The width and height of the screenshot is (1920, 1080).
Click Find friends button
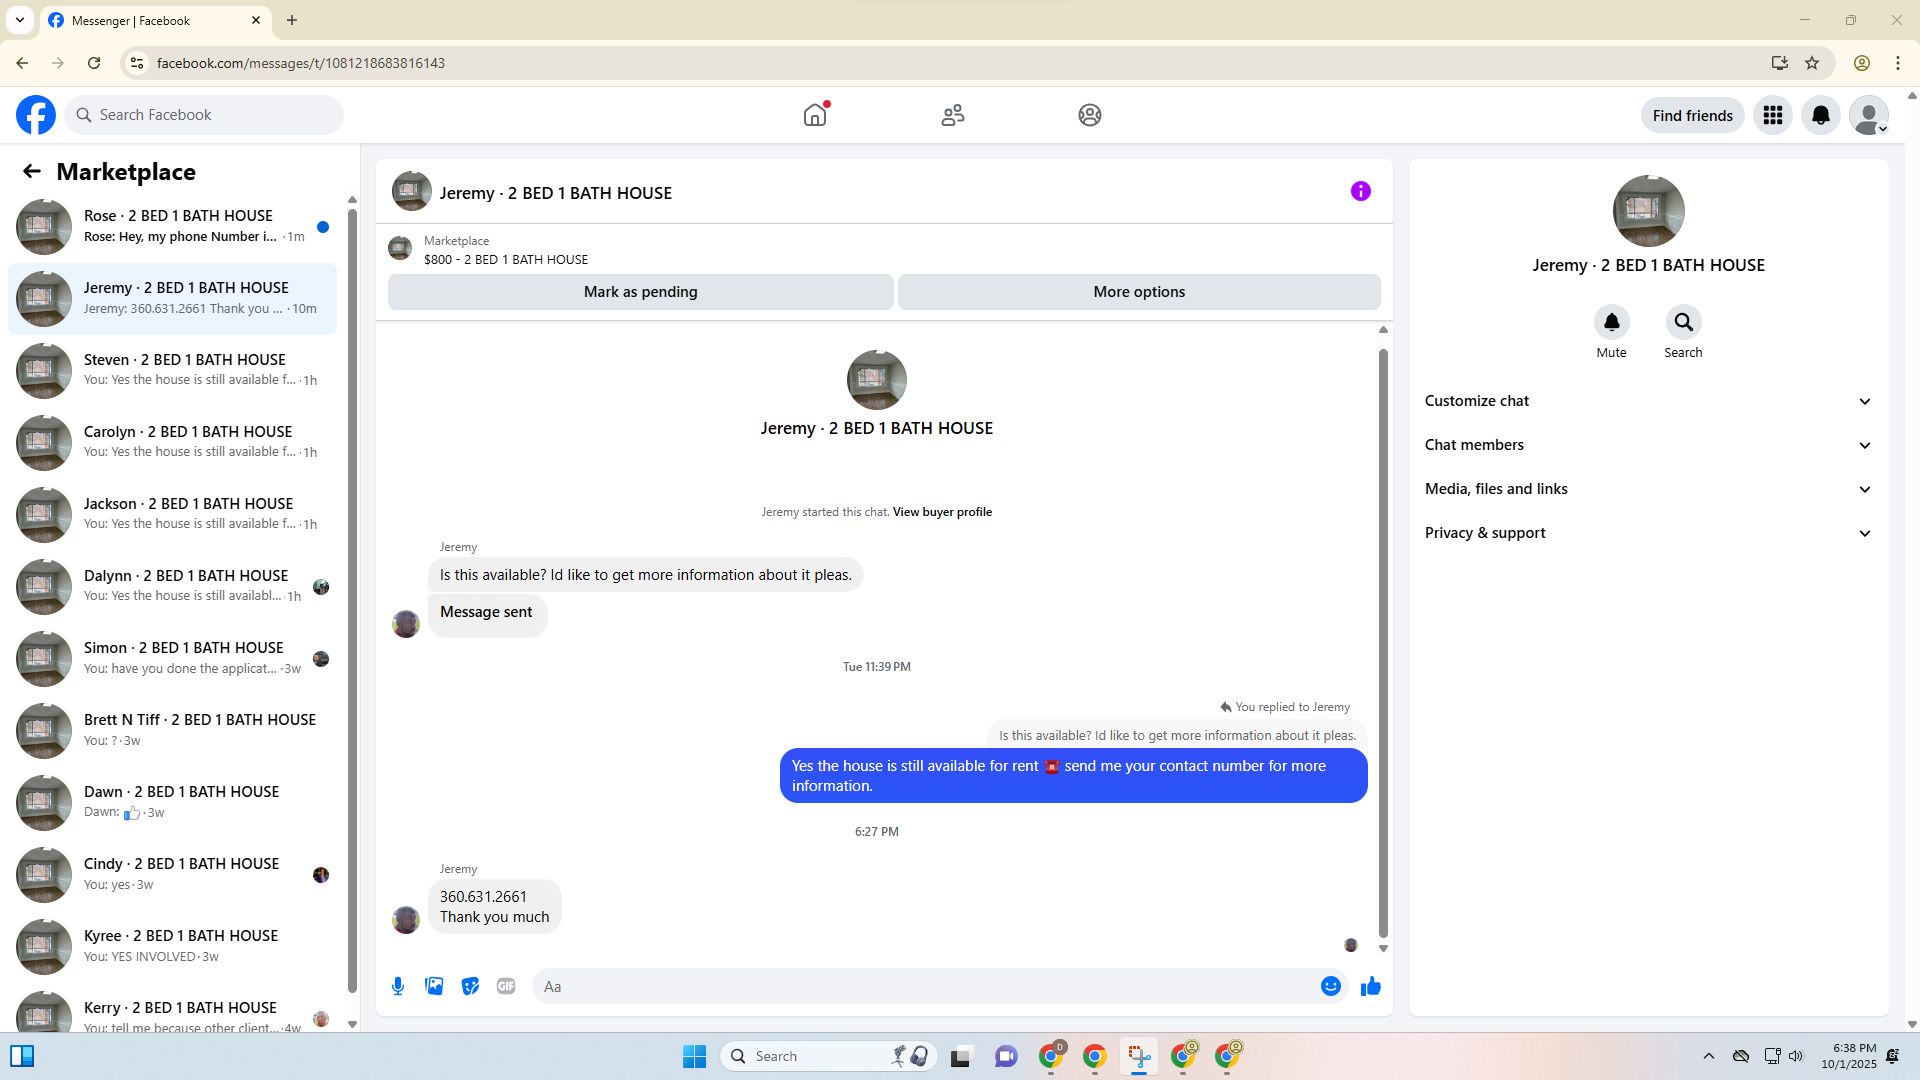pyautogui.click(x=1693, y=115)
